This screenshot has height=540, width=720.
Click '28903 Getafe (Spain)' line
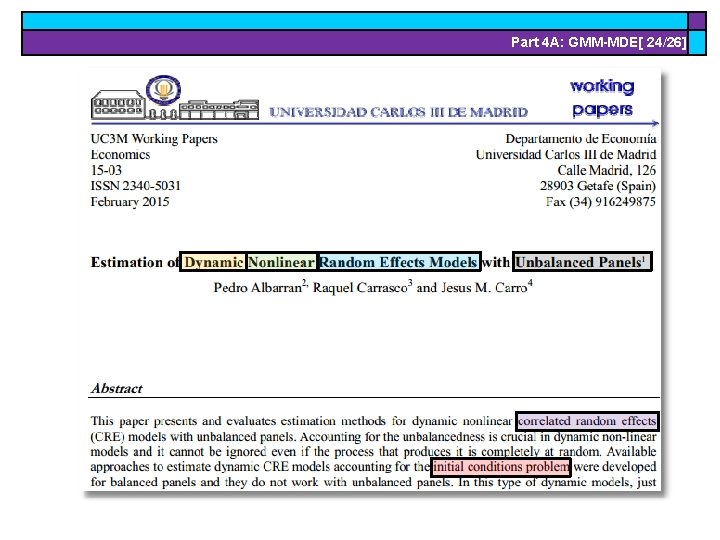[x=598, y=186]
